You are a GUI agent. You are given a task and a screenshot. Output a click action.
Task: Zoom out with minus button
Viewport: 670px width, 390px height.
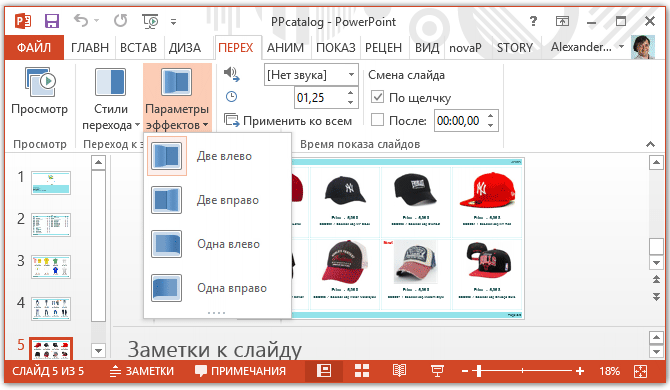point(465,371)
